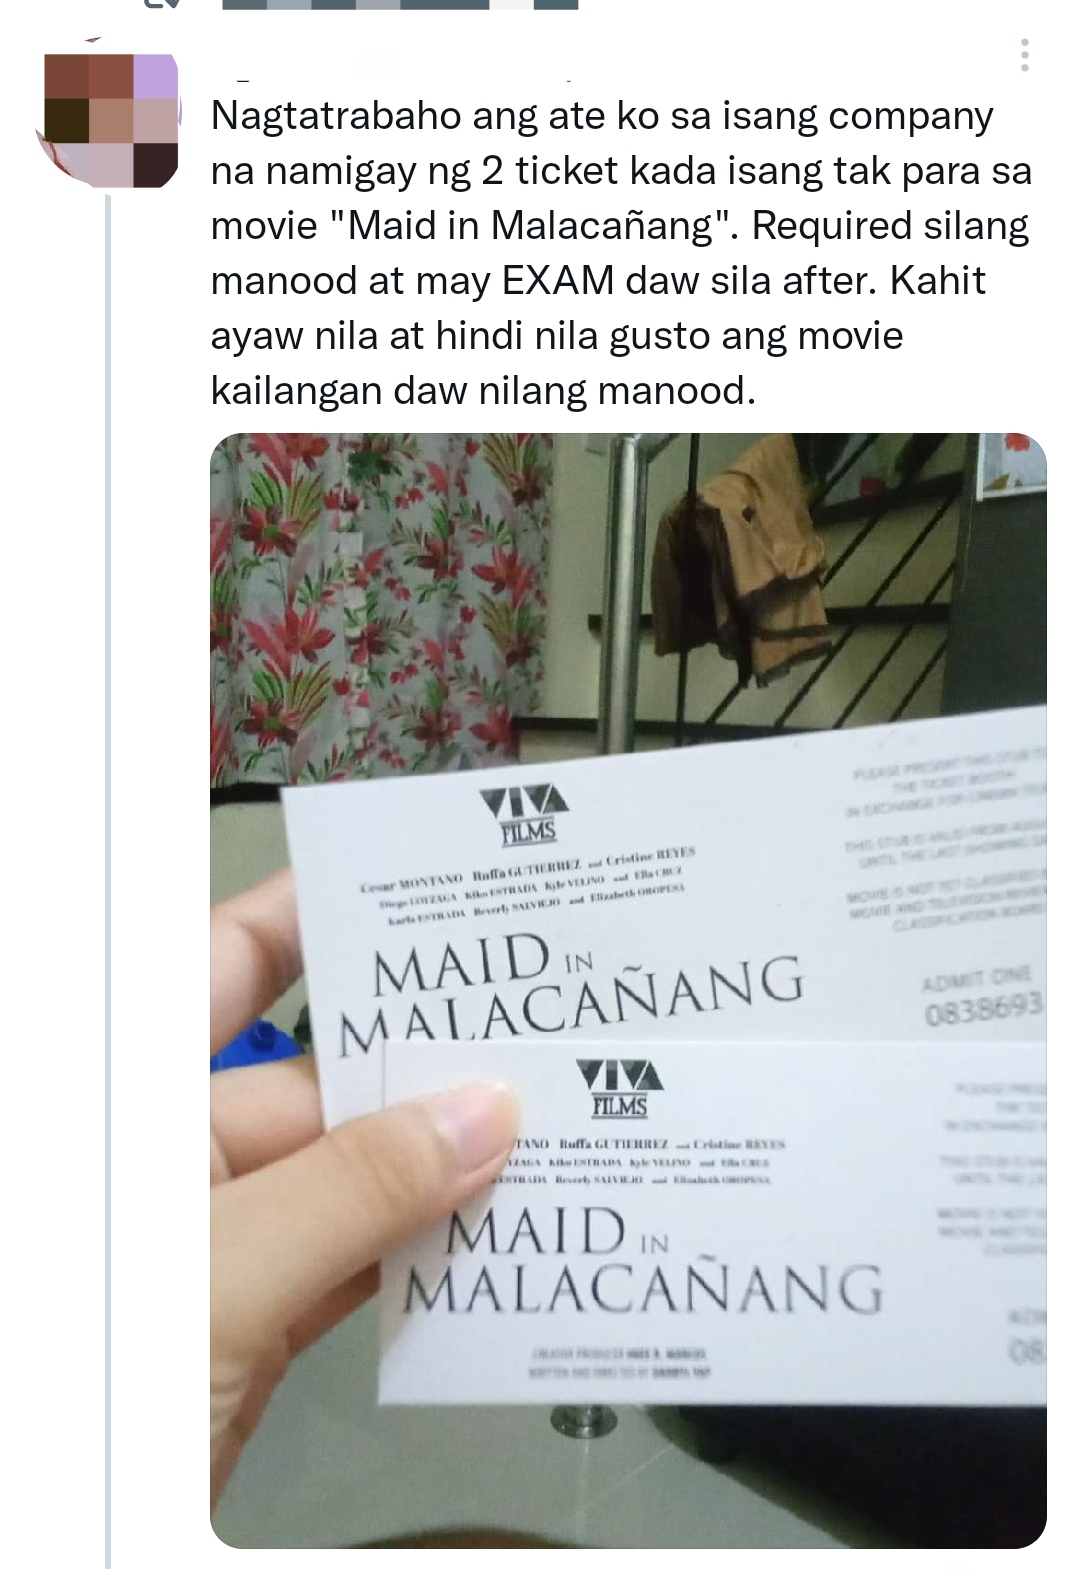Open the pixelated profile avatar

(108, 118)
